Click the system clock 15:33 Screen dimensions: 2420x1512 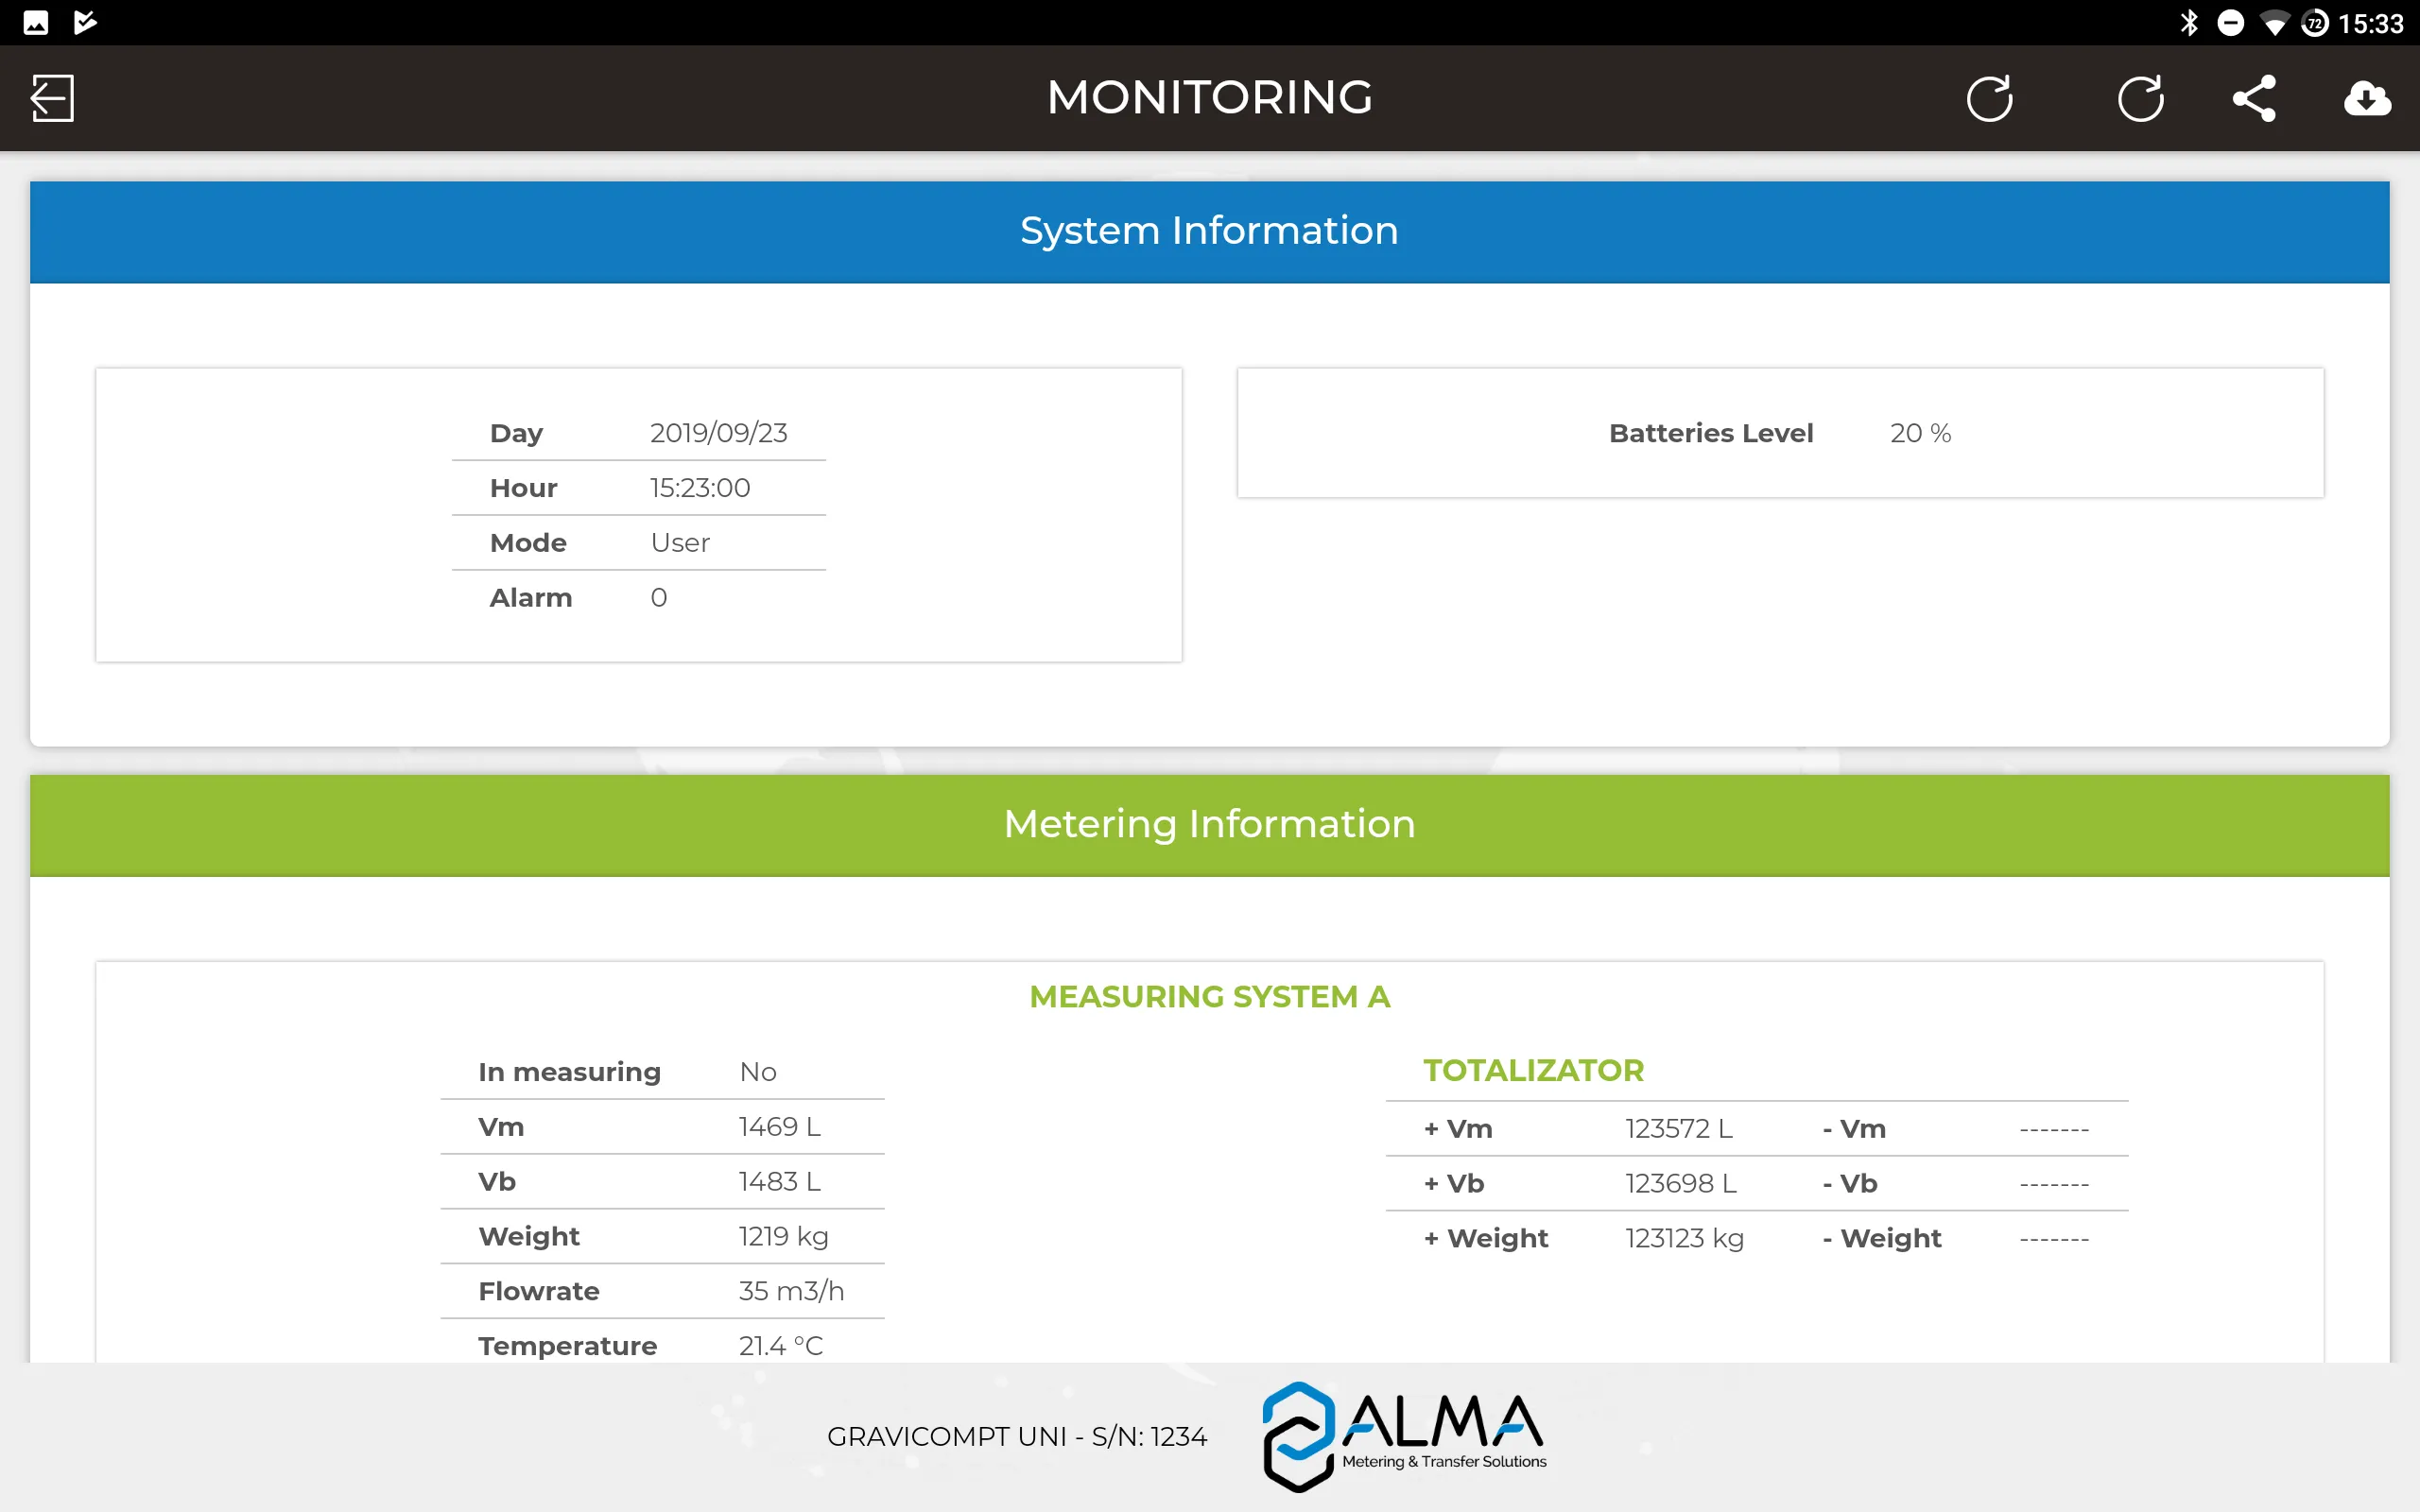coord(2371,23)
